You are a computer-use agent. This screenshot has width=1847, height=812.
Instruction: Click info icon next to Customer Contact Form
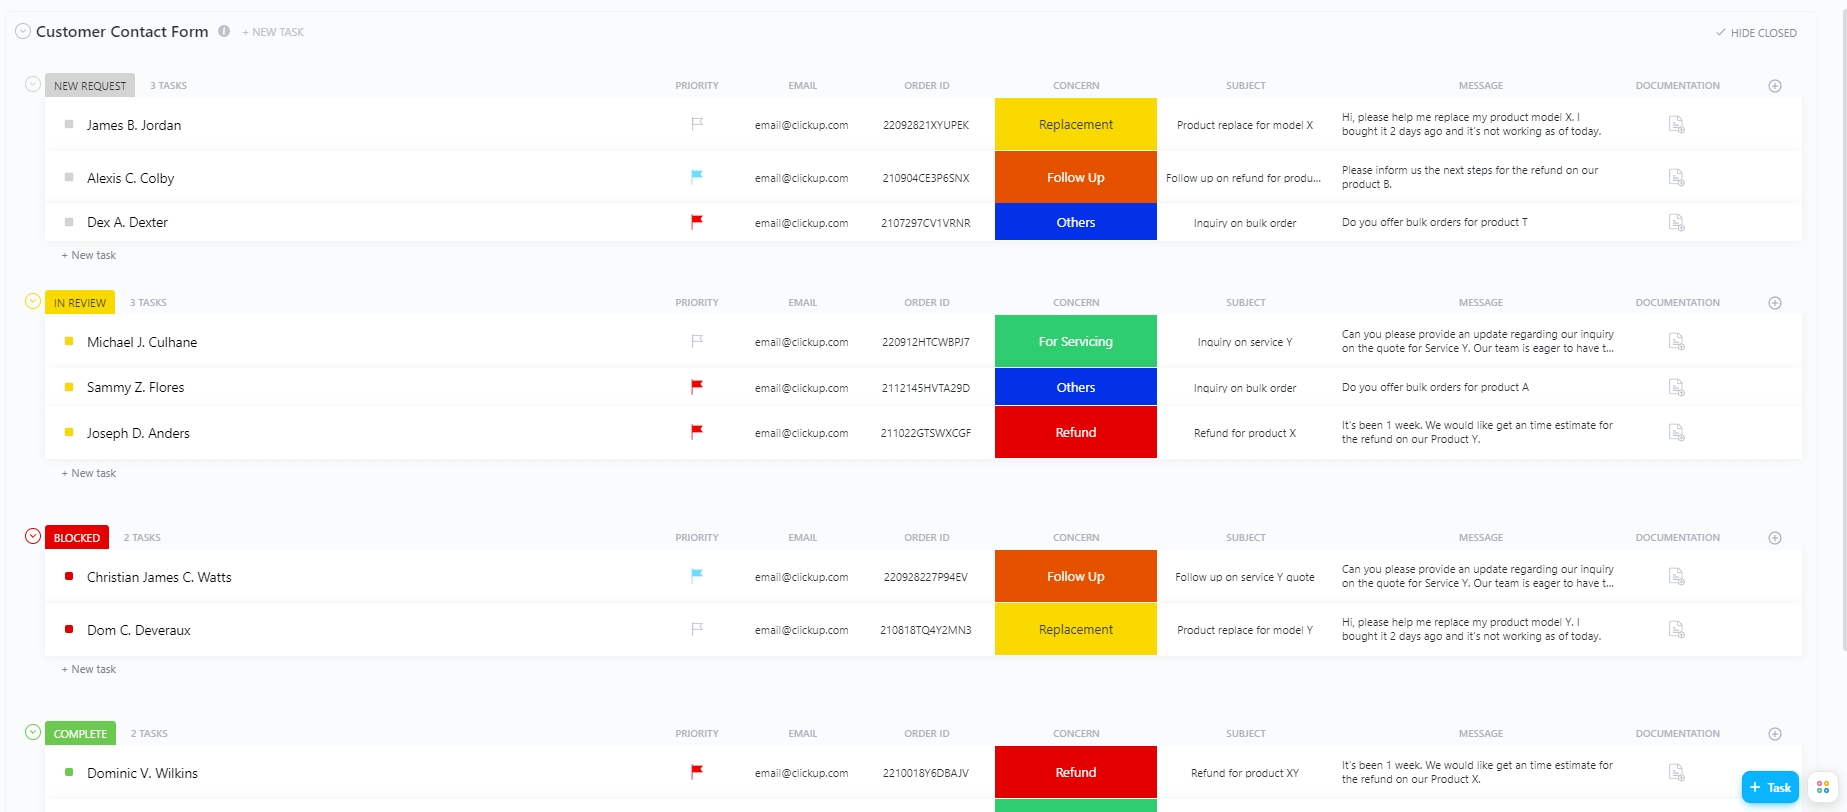tap(224, 31)
